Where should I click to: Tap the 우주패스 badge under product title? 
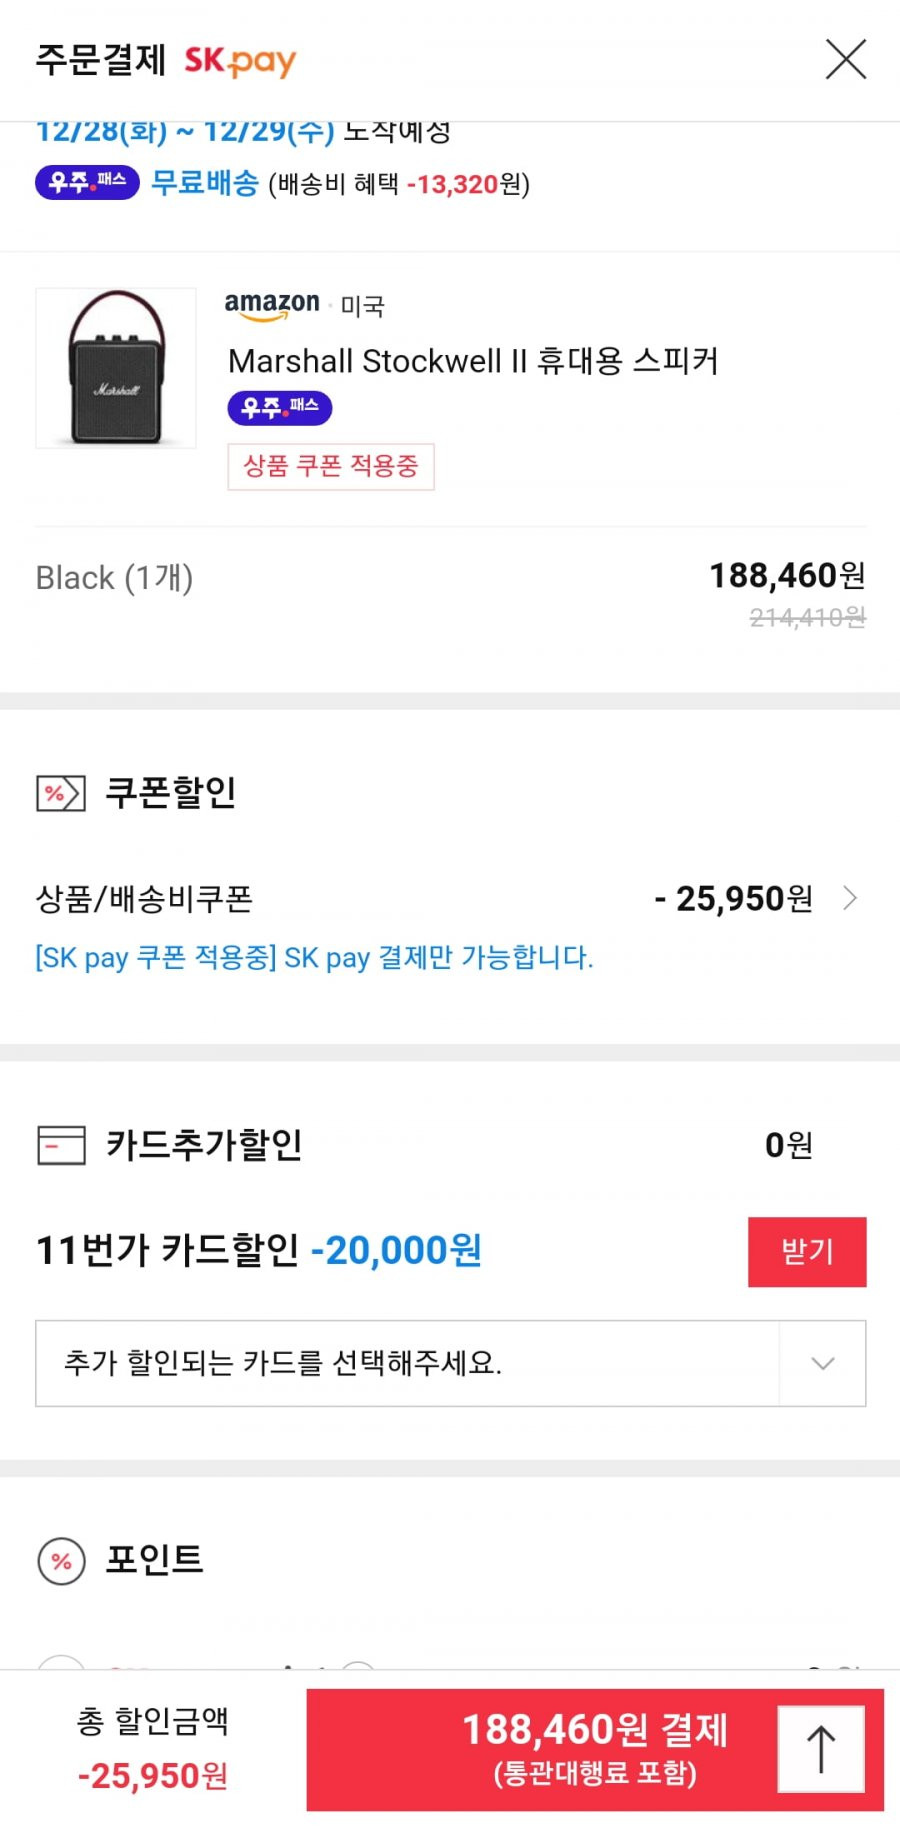click(x=280, y=408)
